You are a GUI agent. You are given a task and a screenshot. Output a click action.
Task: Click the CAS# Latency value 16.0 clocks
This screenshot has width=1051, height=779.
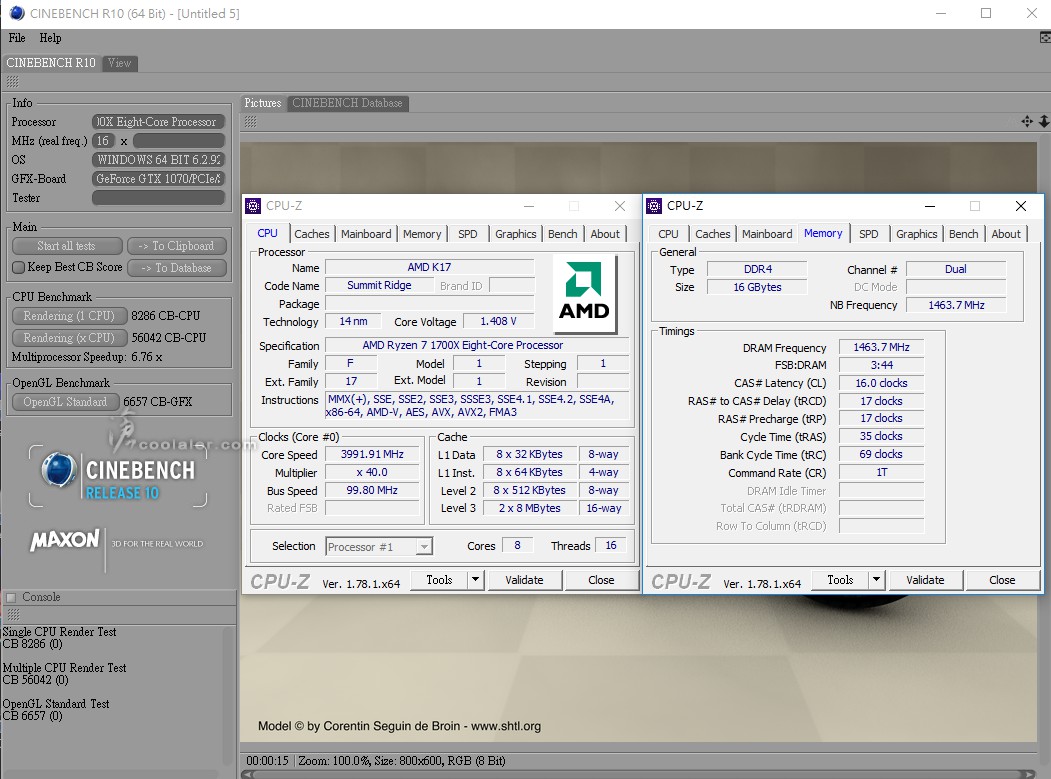(881, 383)
